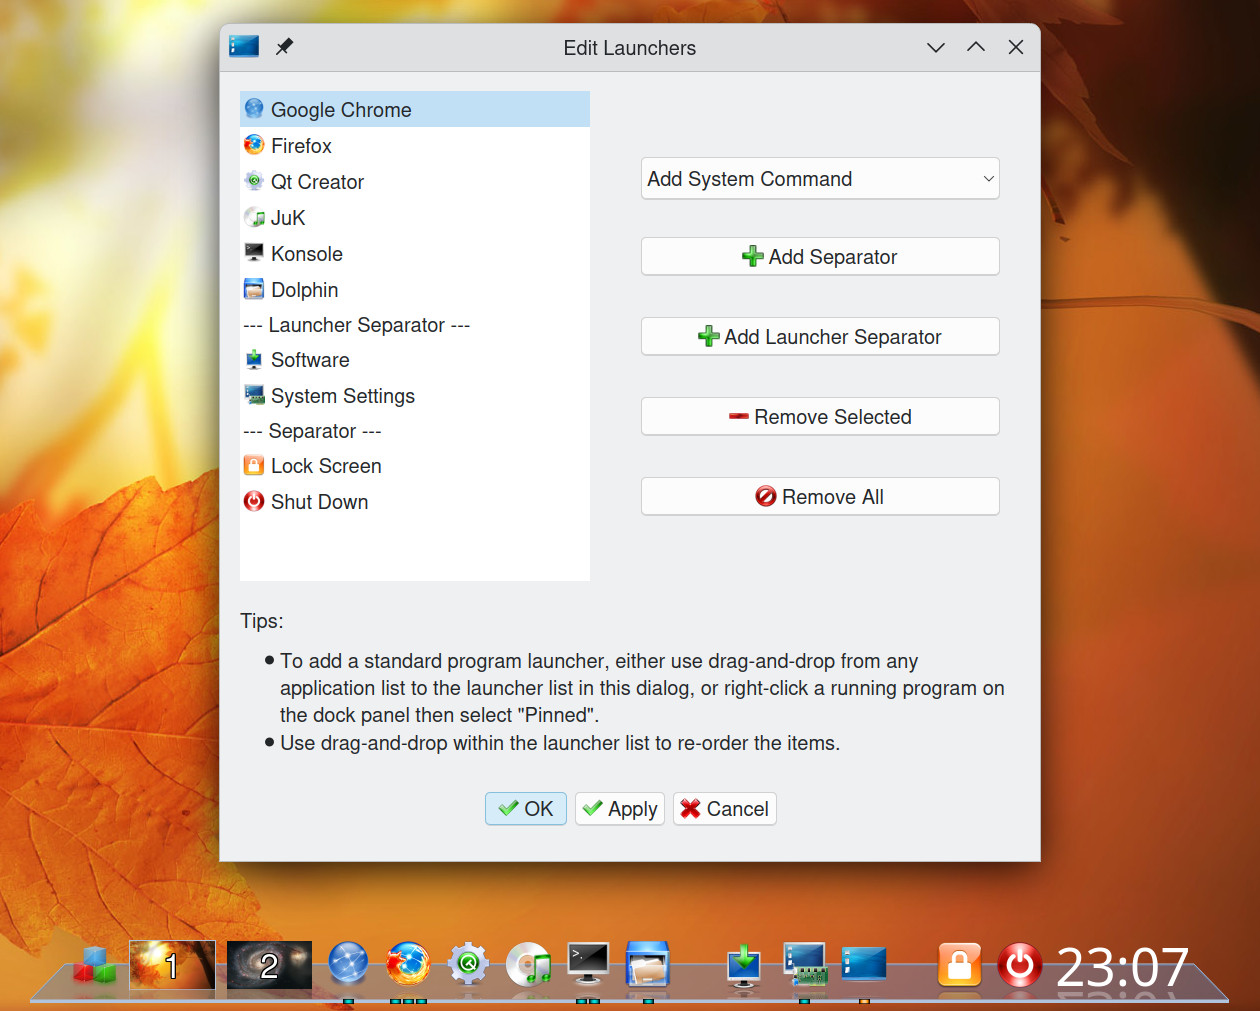Screen dimensions: 1260x1011
Task: Confirm with the OK button
Action: coord(526,809)
